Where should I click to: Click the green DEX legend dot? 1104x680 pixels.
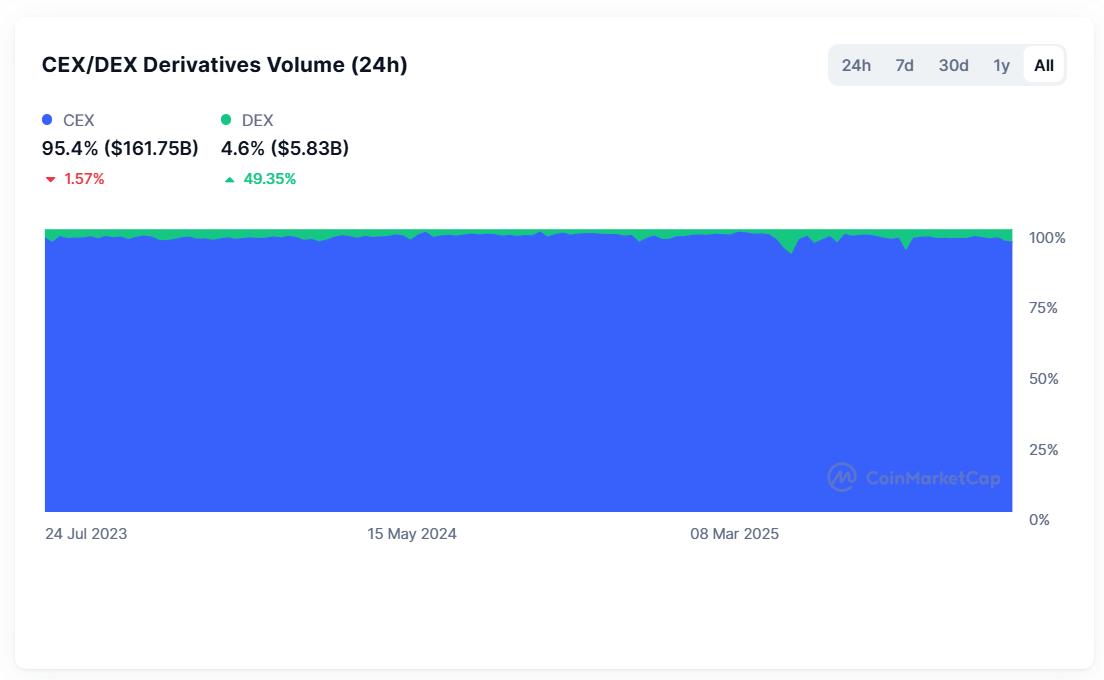pyautogui.click(x=226, y=120)
